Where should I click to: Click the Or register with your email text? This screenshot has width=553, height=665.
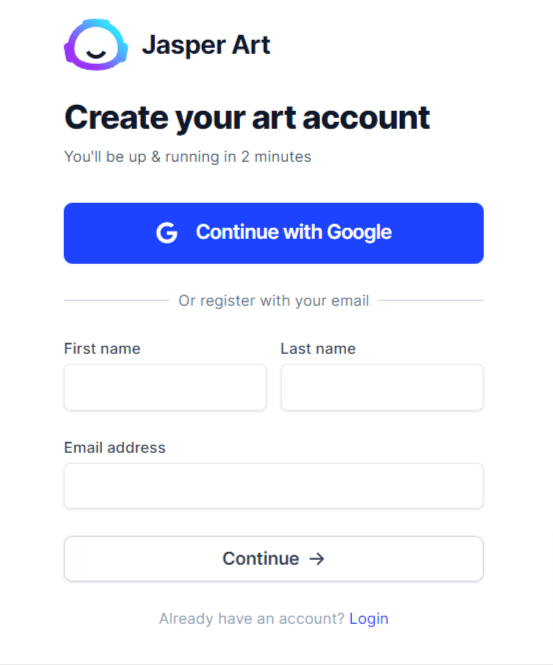point(274,301)
